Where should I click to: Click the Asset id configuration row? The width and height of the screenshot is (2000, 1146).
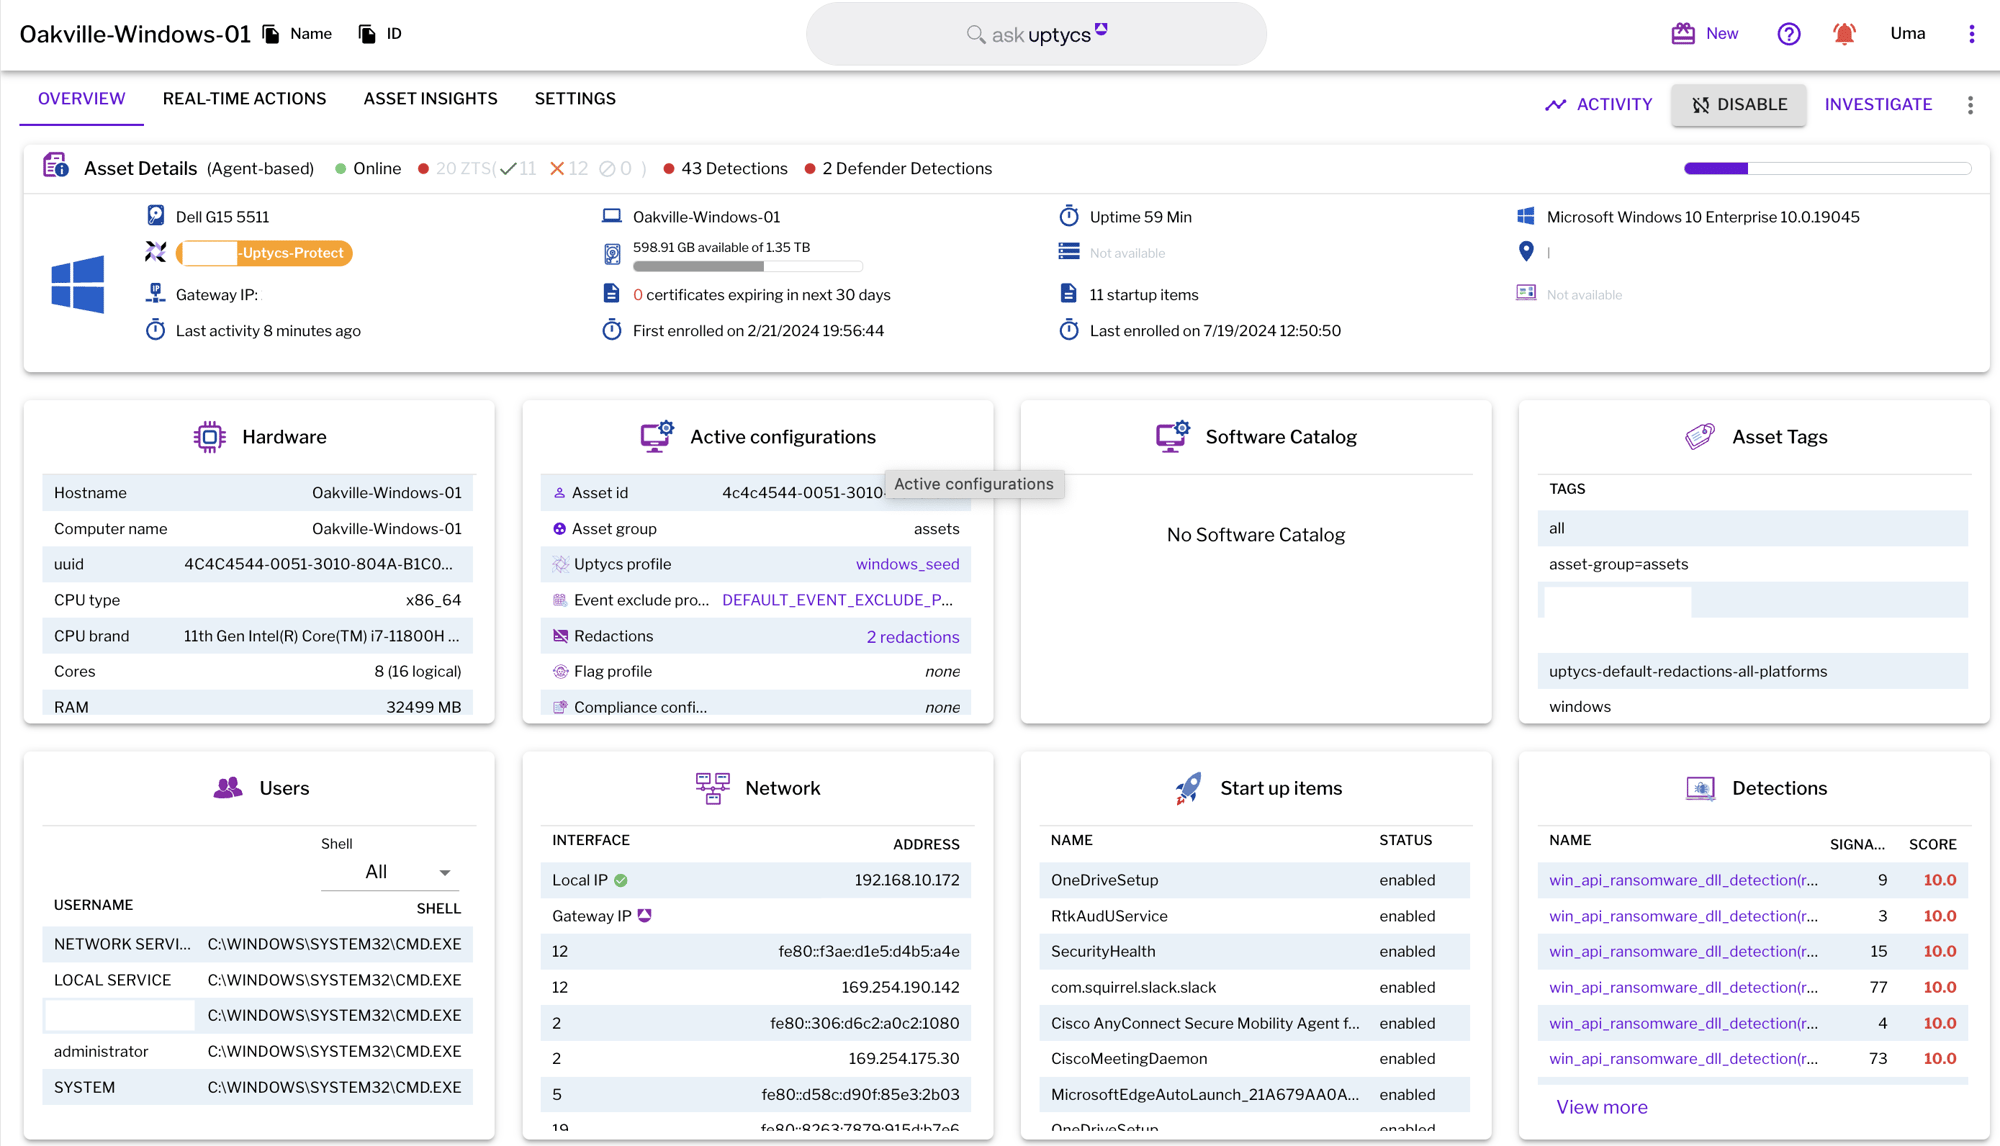(x=755, y=493)
